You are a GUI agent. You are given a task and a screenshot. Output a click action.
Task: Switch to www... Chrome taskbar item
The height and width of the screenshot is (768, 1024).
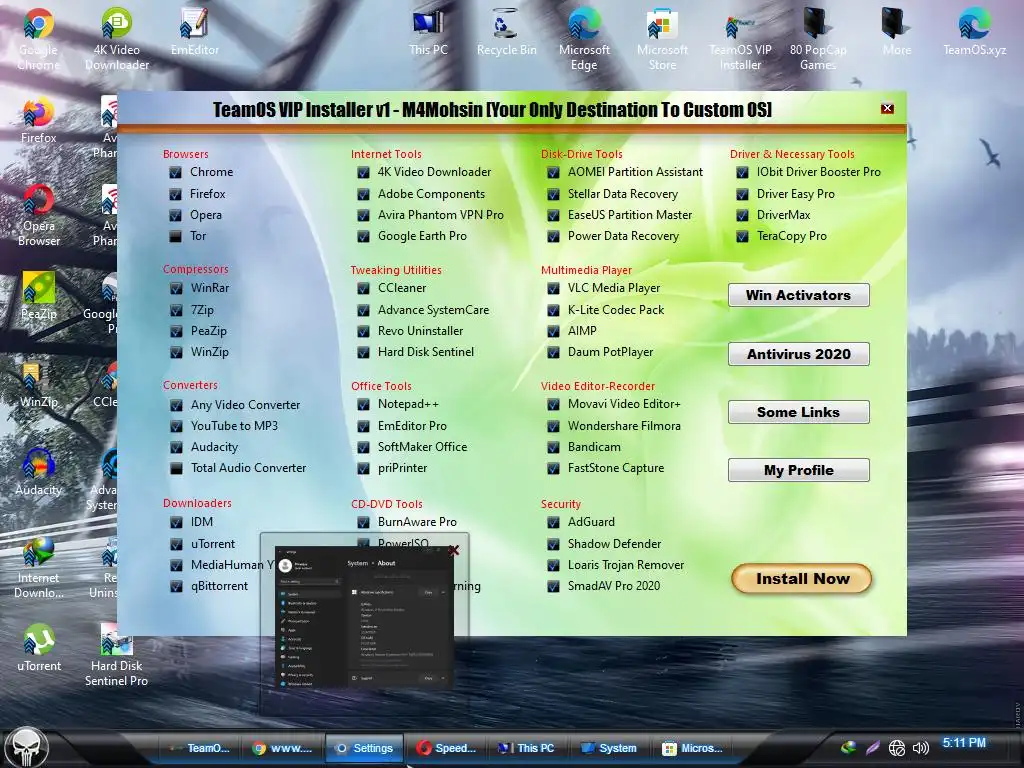(283, 748)
